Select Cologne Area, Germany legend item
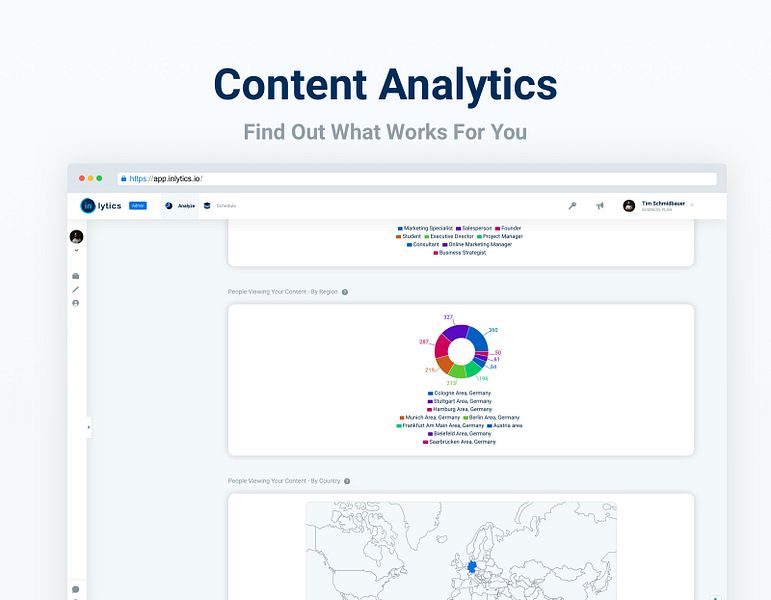This screenshot has width=771, height=600. [459, 393]
